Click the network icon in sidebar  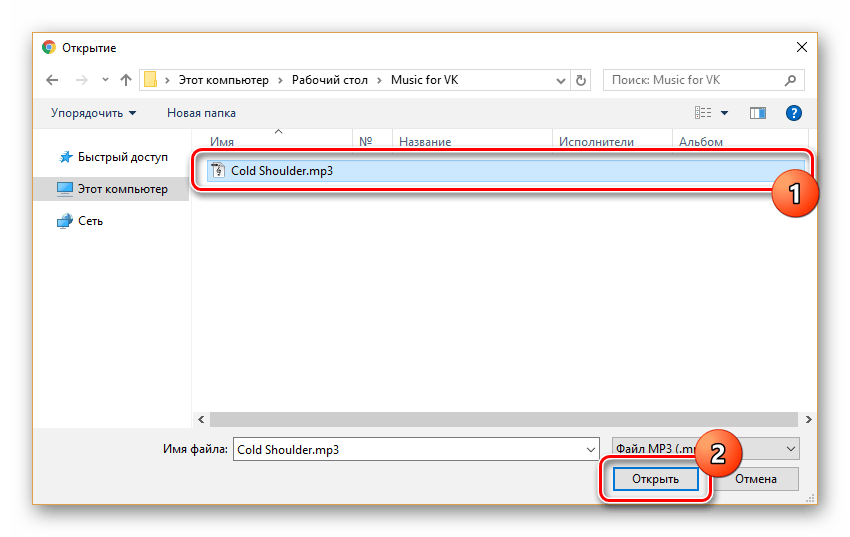tap(65, 221)
